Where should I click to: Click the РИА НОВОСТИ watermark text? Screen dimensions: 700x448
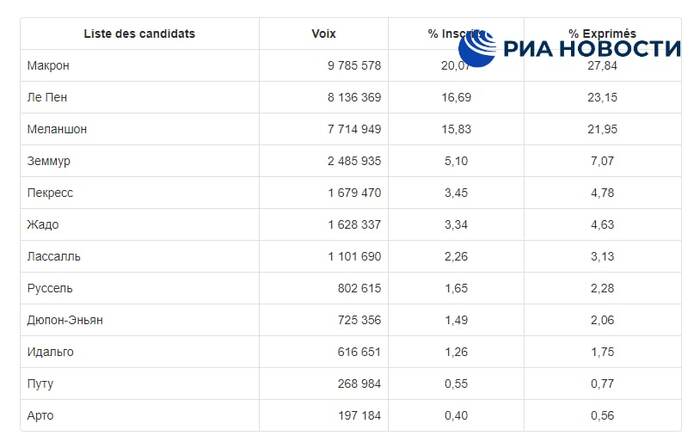tap(590, 48)
